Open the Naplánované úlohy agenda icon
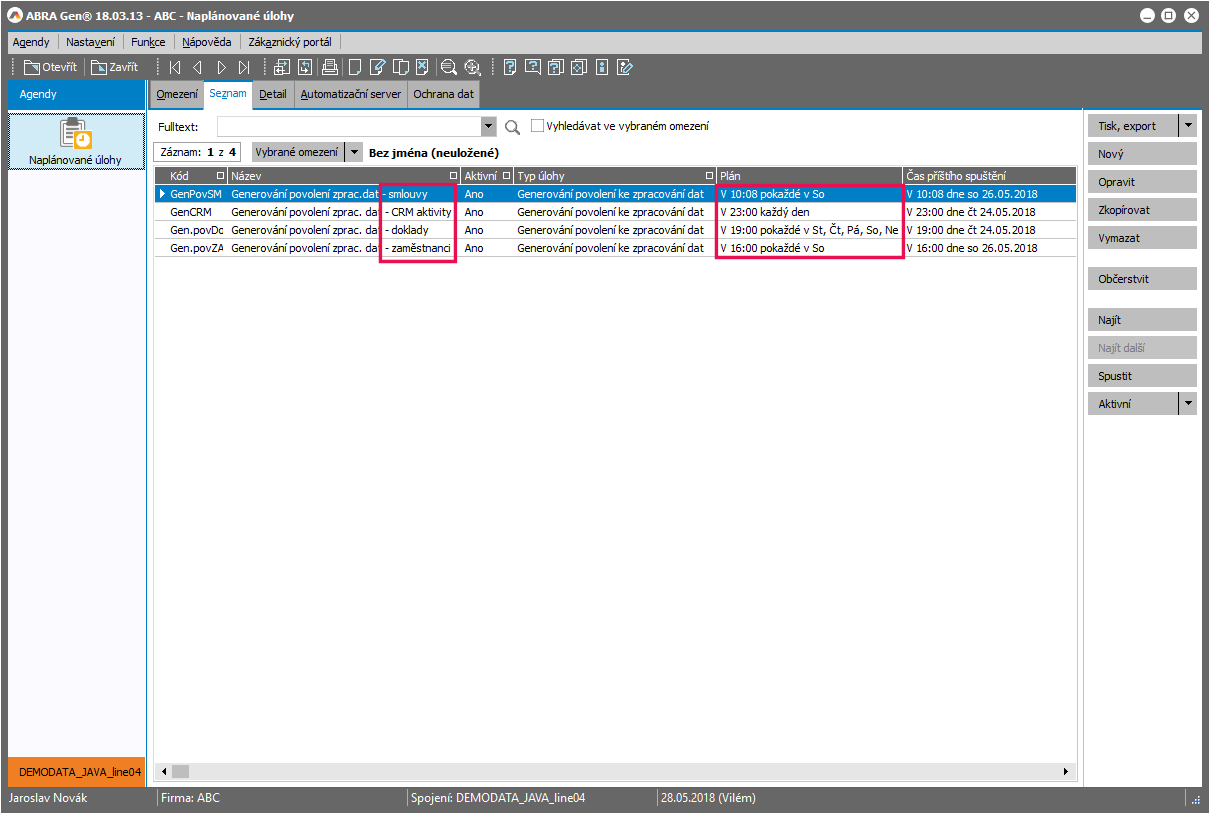 coord(76,141)
